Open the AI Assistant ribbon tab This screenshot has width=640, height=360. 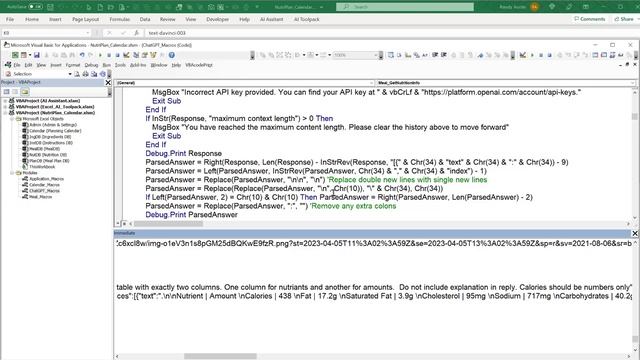[271, 19]
